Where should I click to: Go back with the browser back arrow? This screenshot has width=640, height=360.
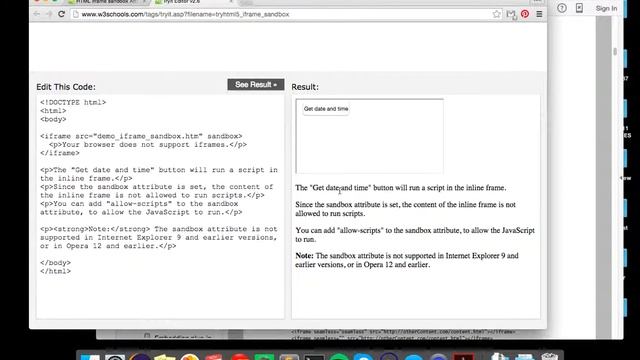pos(37,14)
